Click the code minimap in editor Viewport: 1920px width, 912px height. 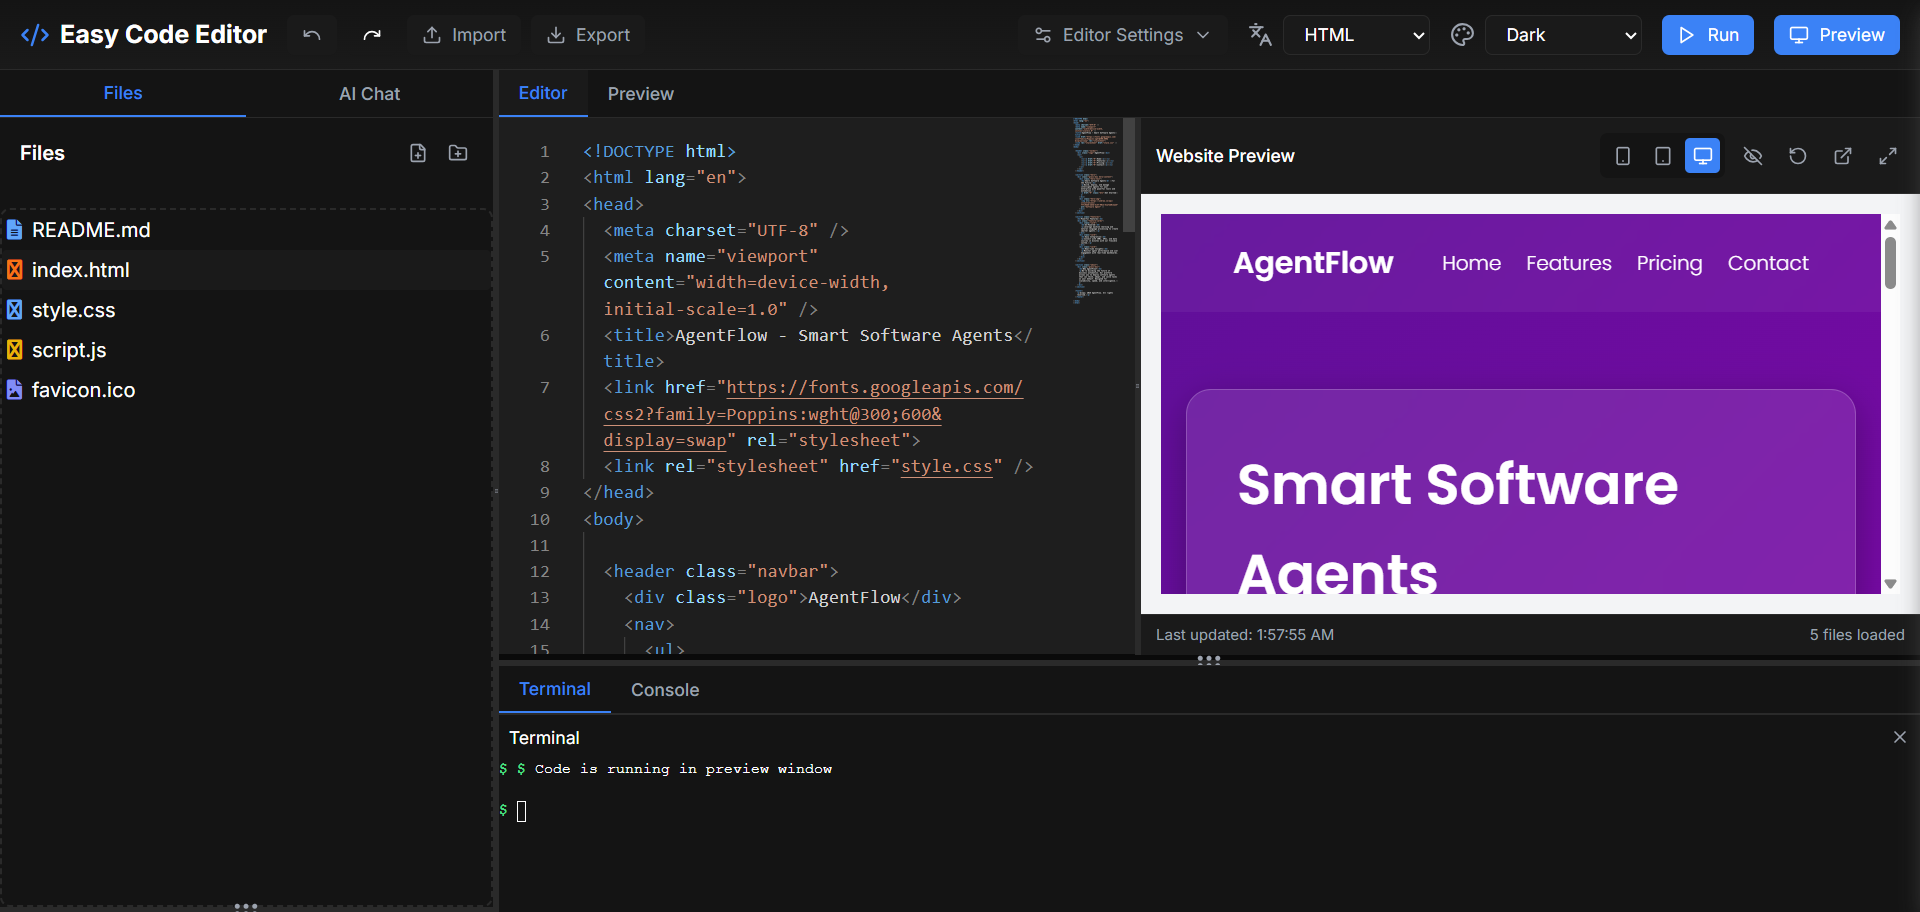pos(1095,210)
